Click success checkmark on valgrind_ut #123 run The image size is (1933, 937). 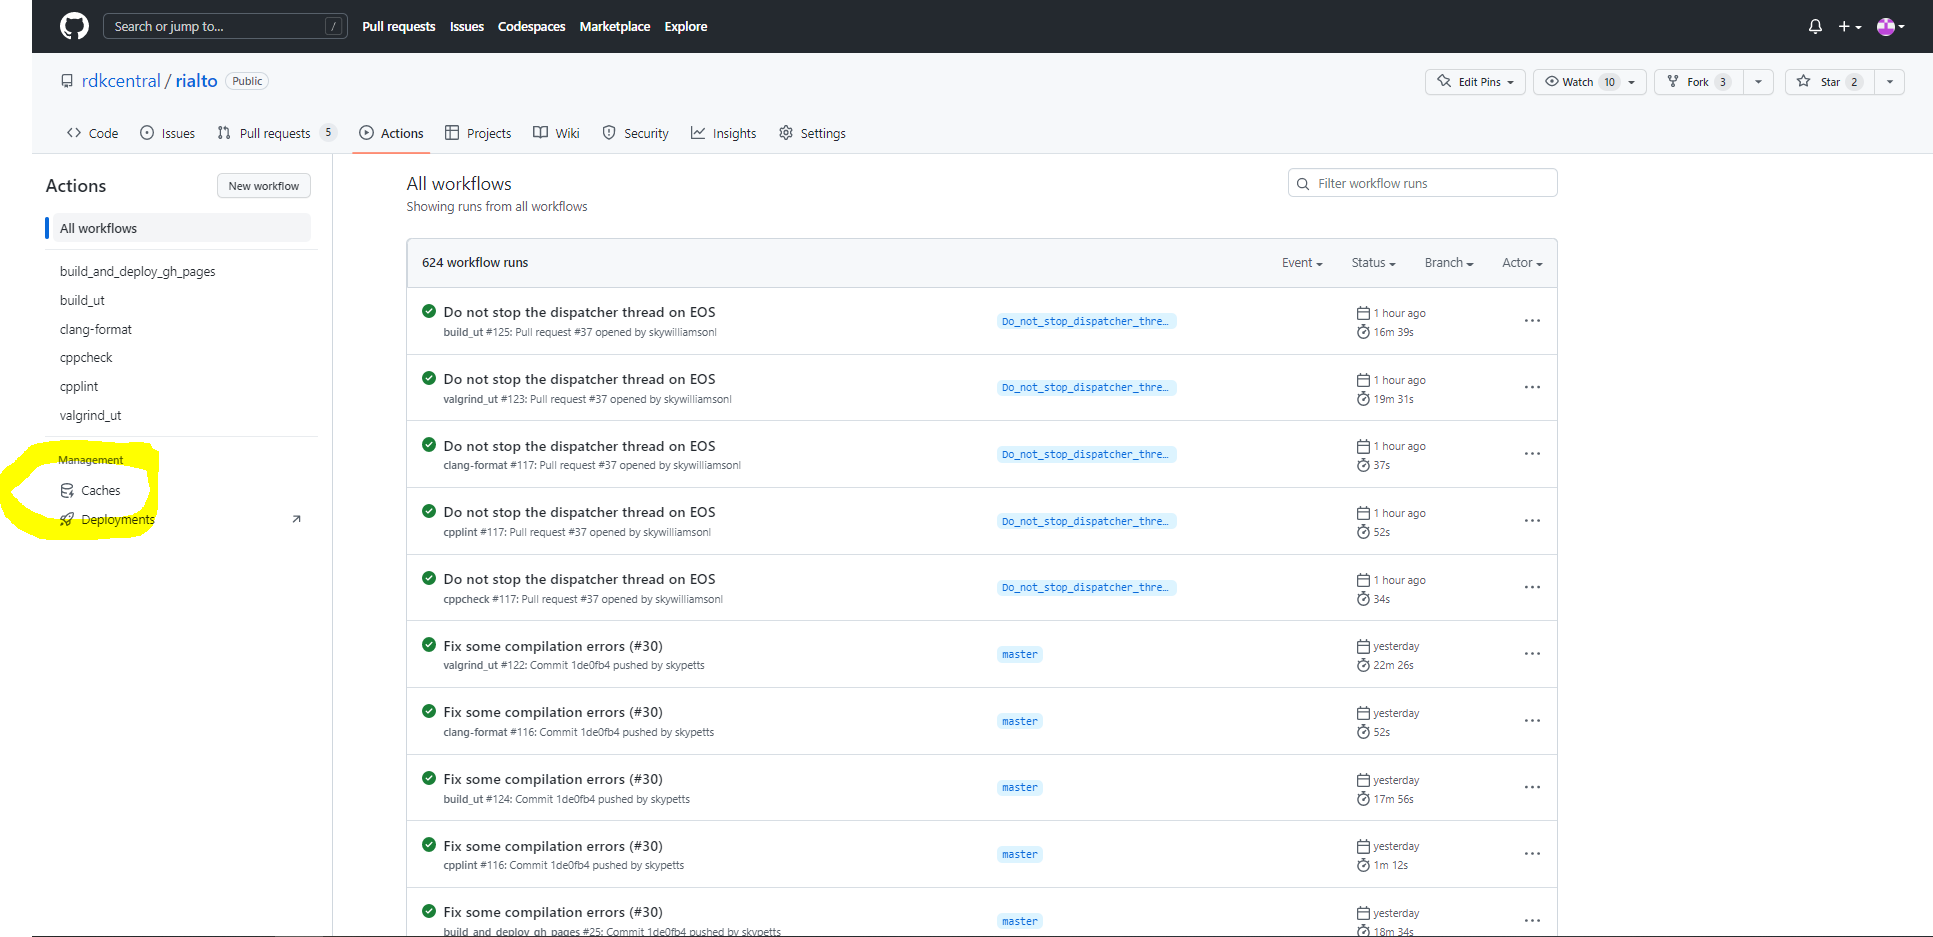click(x=429, y=379)
